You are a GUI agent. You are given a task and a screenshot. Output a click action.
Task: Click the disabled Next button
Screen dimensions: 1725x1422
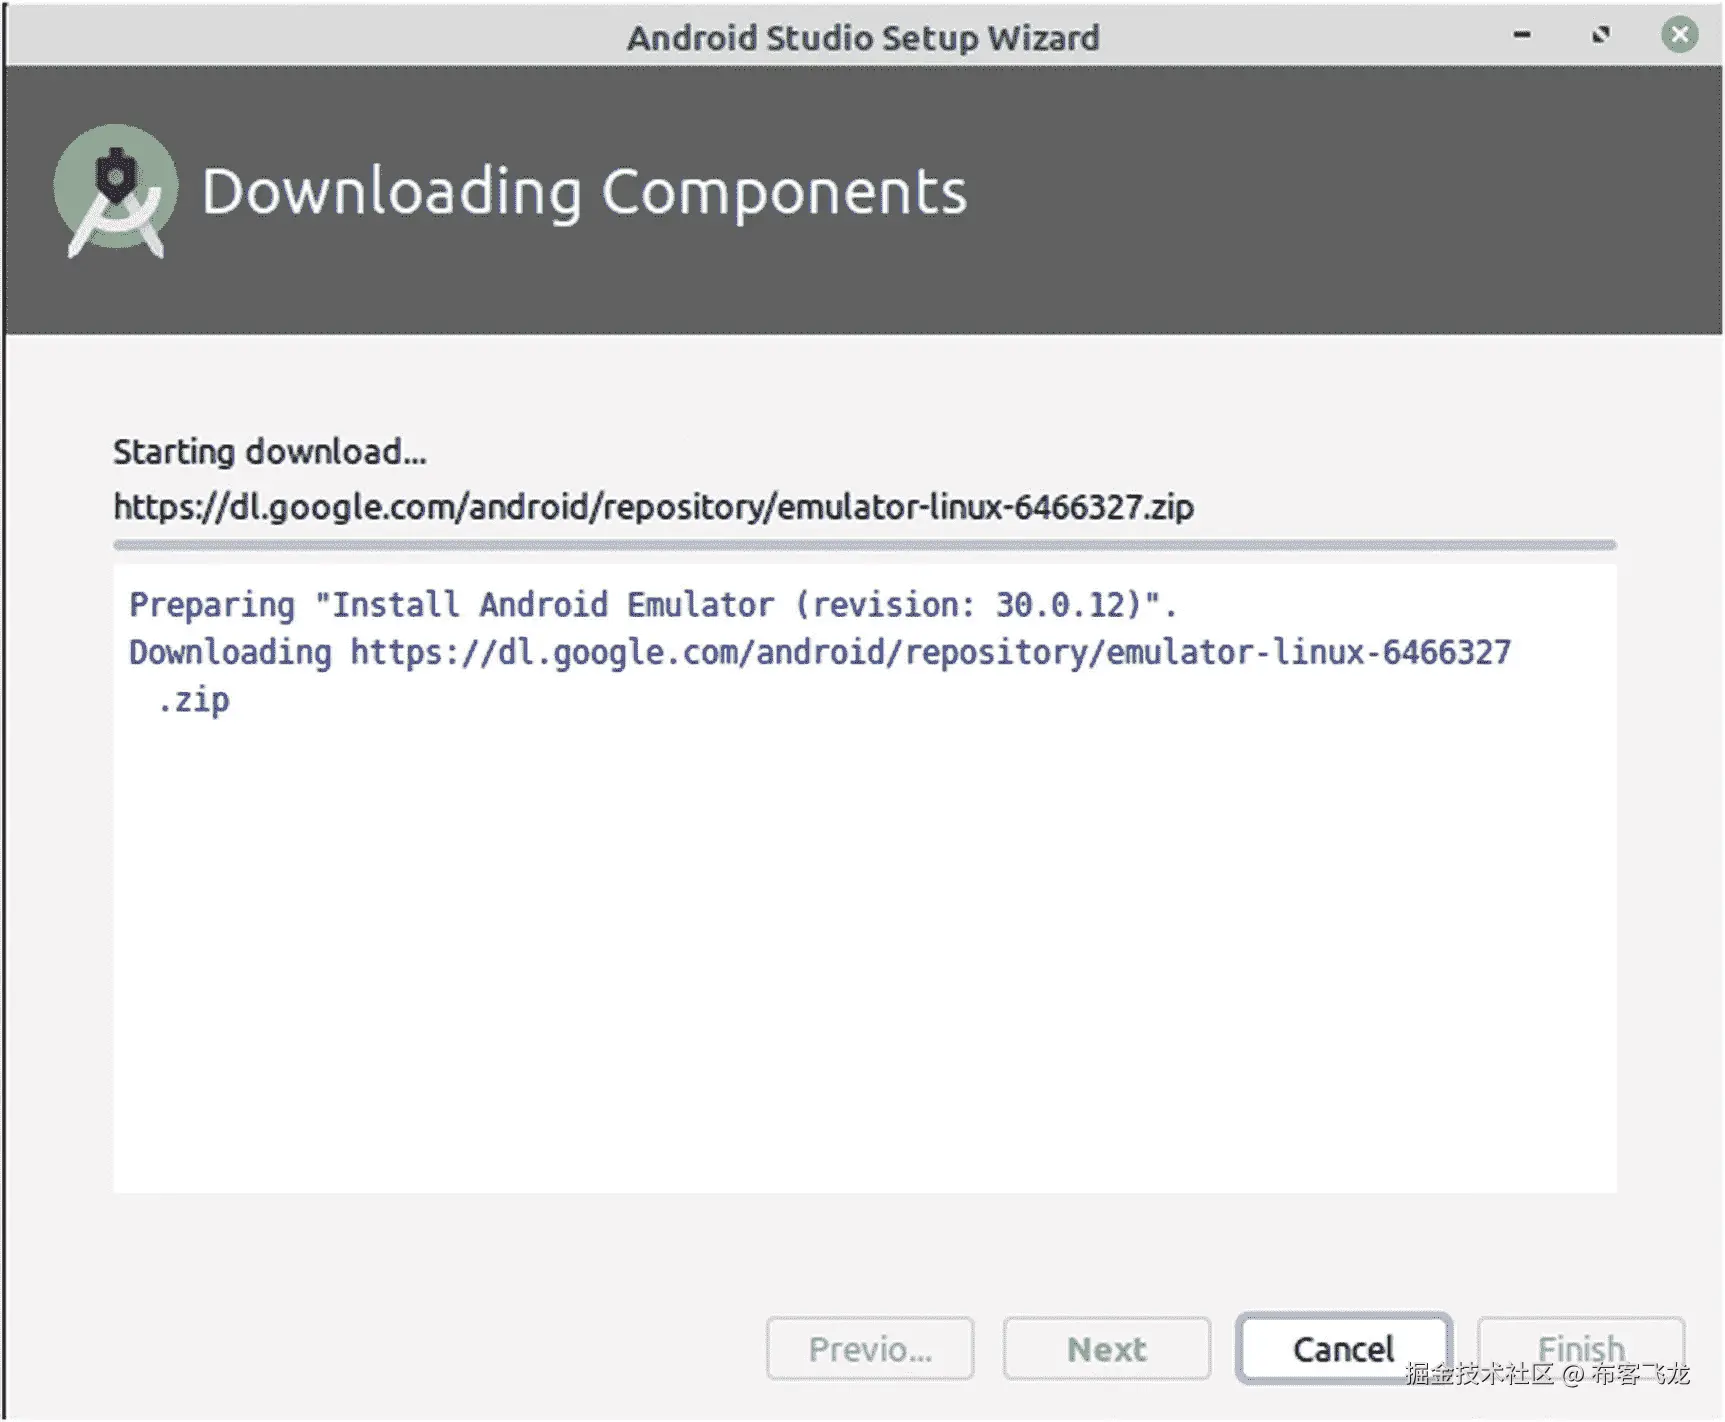click(1107, 1349)
